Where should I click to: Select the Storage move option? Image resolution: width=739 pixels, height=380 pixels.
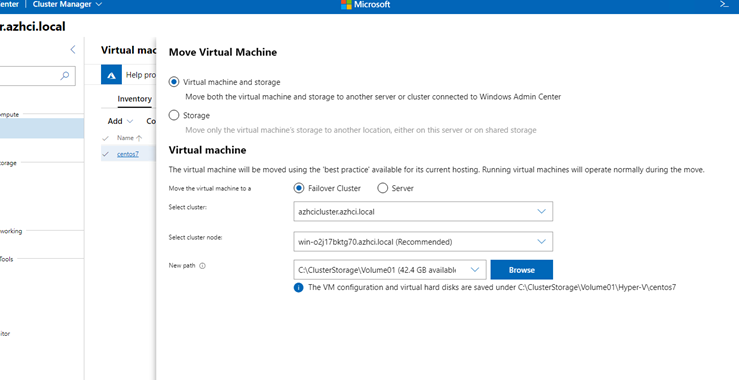174,116
